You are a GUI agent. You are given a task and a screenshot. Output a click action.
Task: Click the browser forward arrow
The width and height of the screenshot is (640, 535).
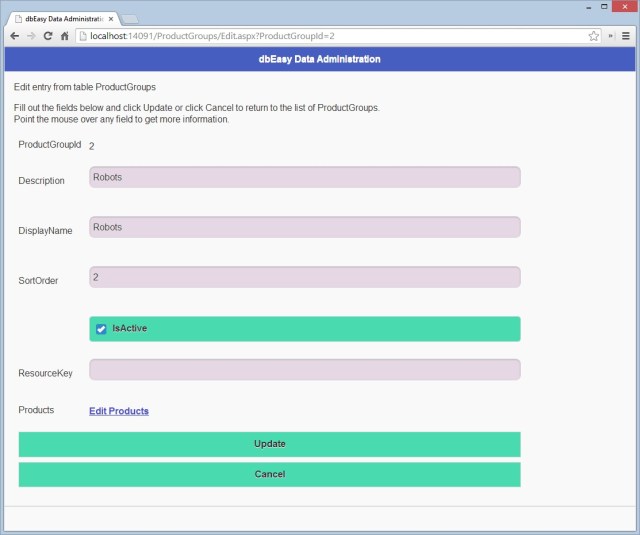(31, 36)
